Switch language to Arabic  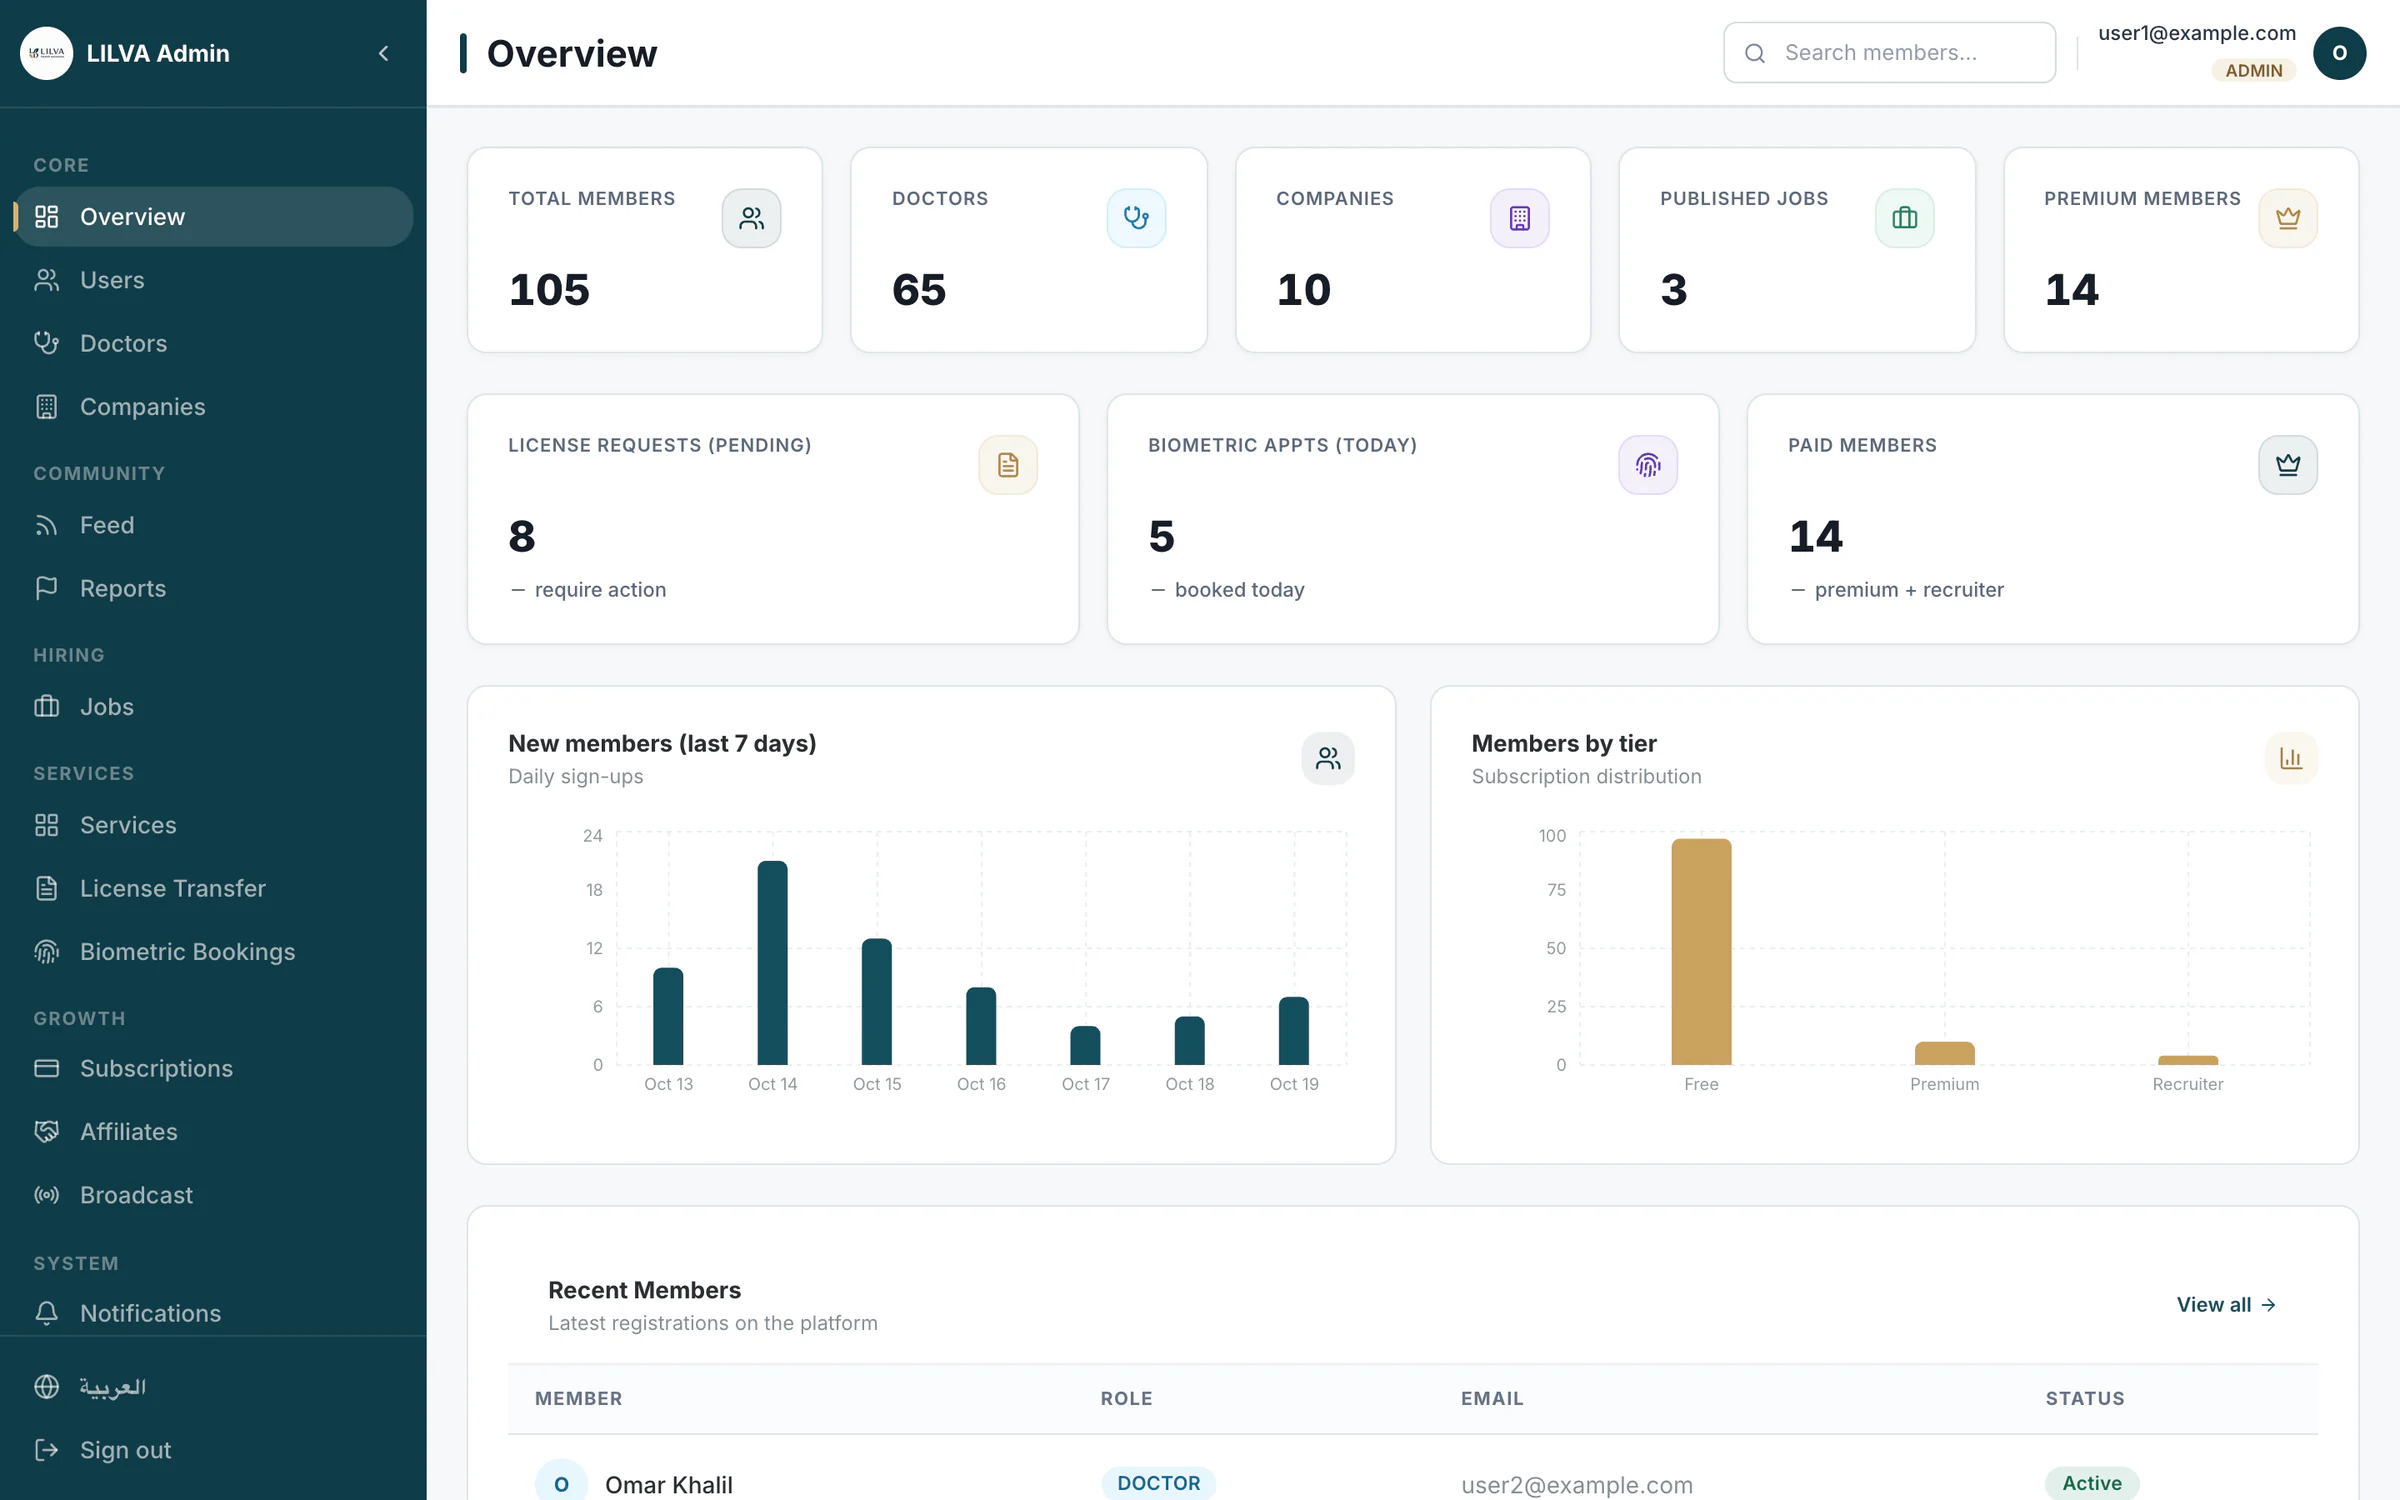213,1387
